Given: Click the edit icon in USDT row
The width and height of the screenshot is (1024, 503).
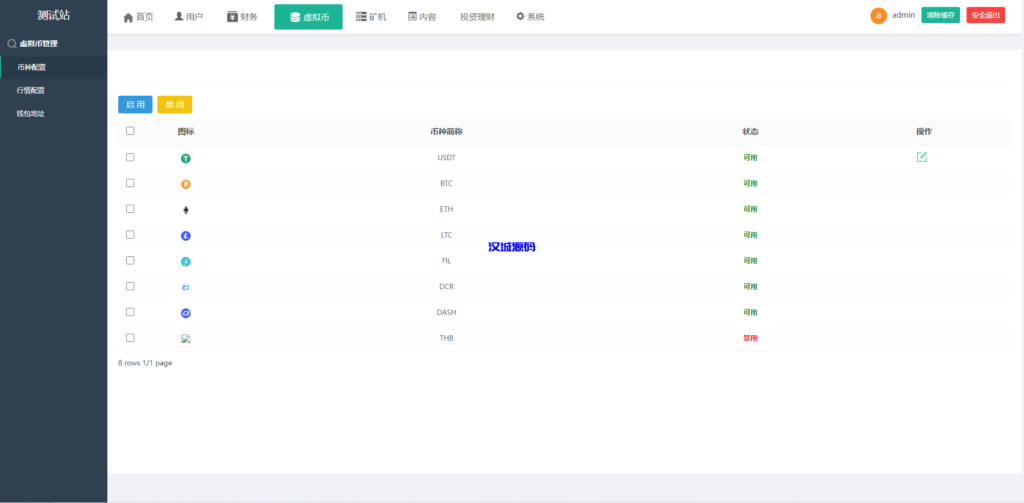Looking at the screenshot, I should click(922, 157).
